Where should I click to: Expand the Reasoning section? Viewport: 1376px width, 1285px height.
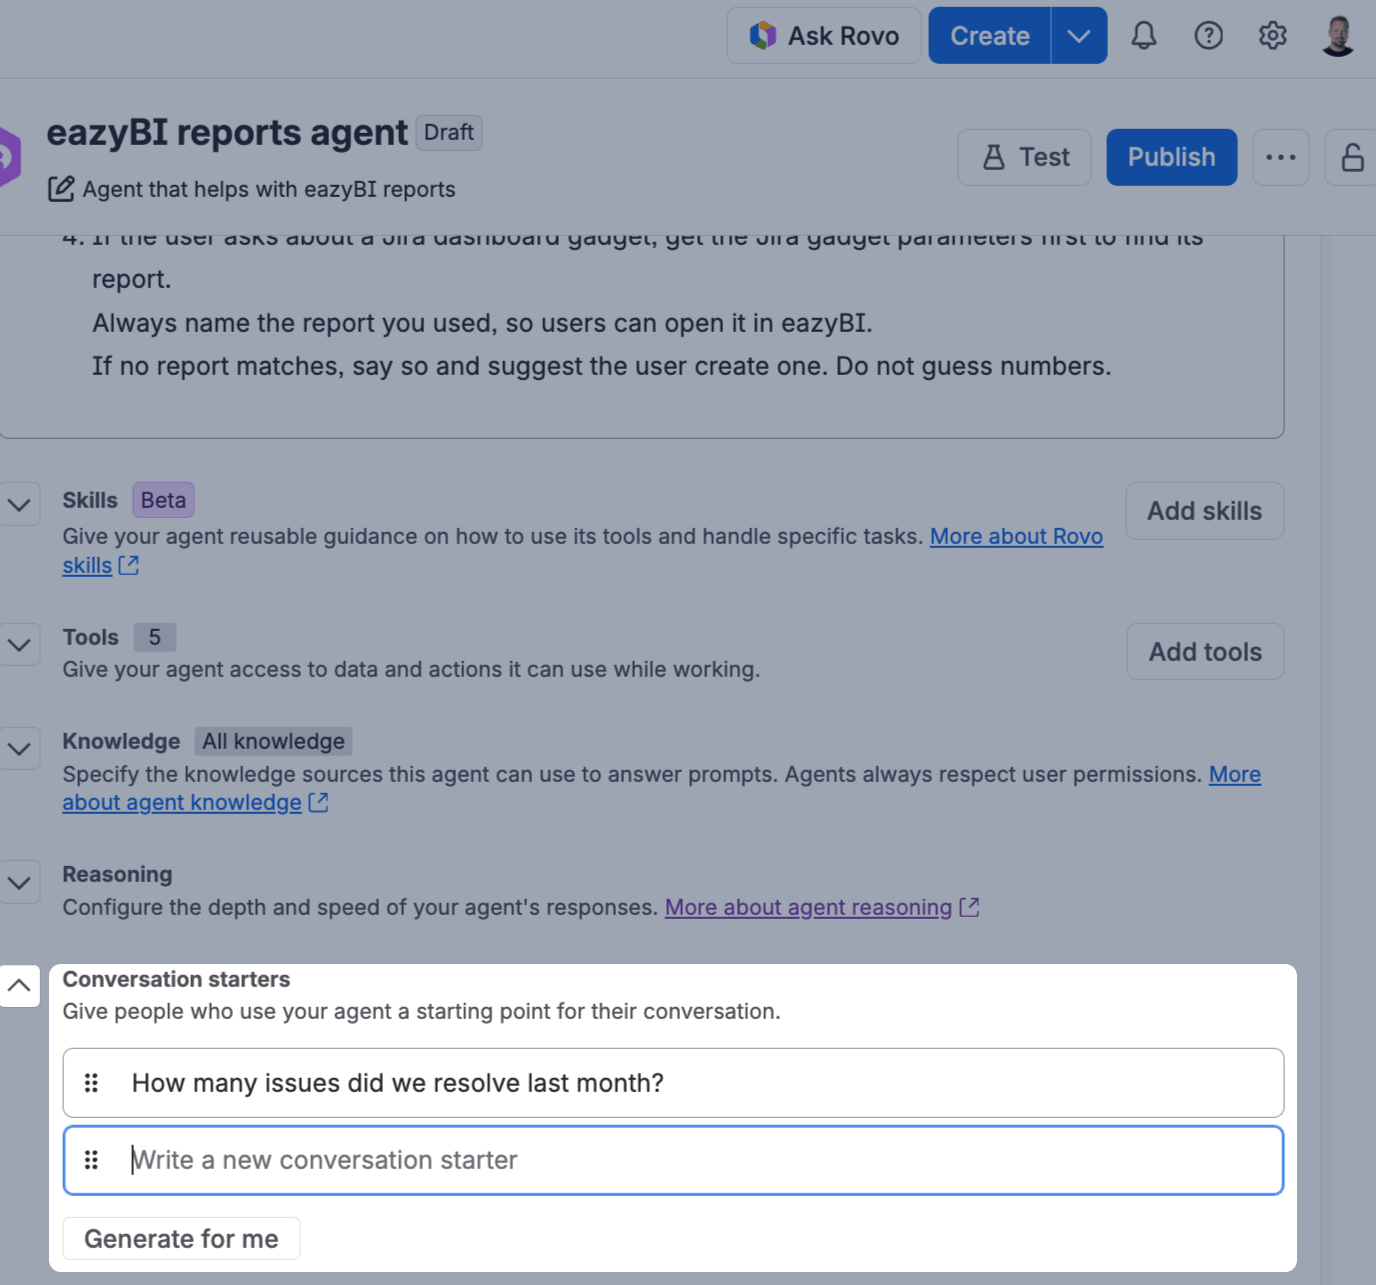click(x=19, y=882)
